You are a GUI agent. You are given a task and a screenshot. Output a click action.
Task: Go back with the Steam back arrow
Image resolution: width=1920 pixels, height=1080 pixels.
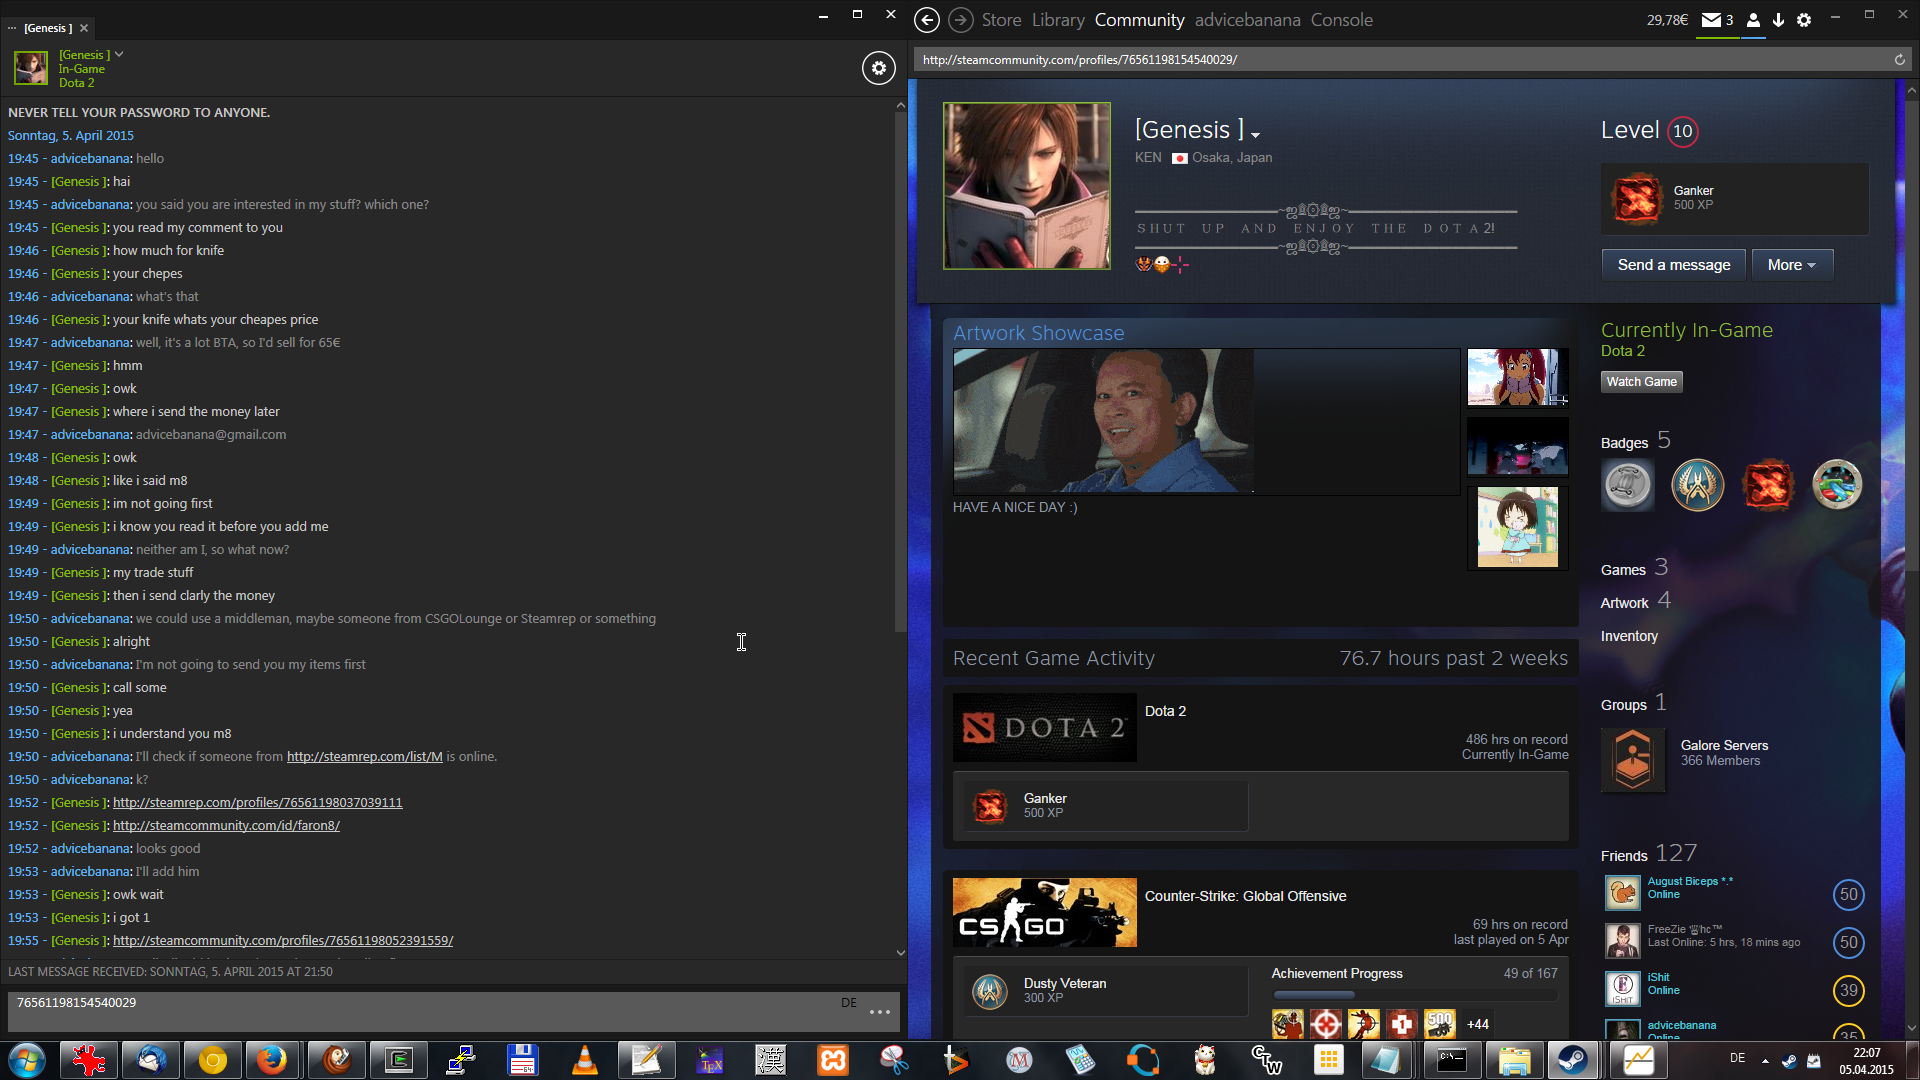tap(927, 20)
